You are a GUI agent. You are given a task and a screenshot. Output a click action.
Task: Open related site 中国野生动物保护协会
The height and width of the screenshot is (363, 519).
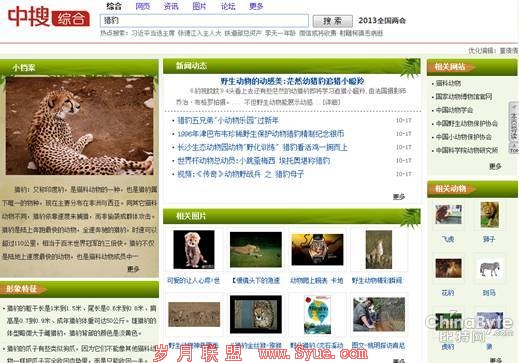[467, 123]
